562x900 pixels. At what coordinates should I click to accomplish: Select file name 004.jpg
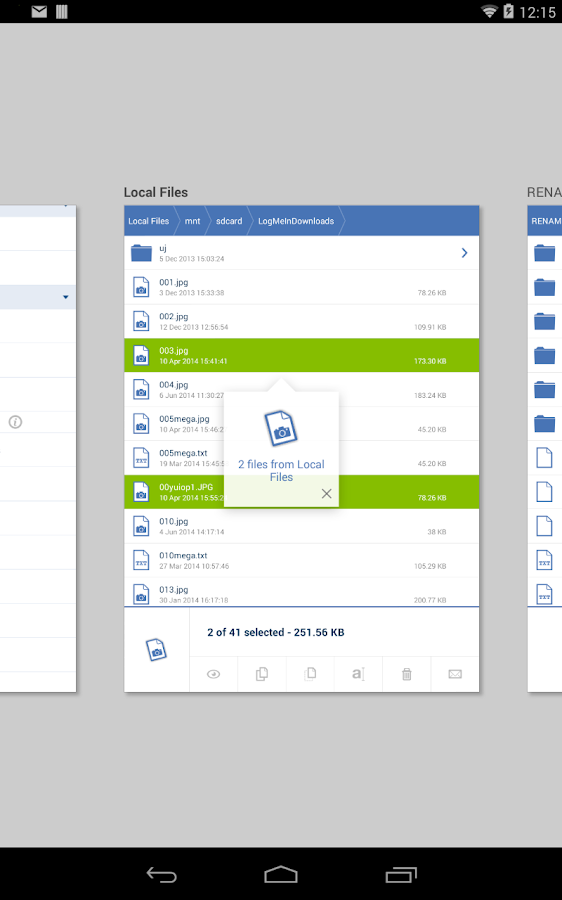[x=173, y=385]
